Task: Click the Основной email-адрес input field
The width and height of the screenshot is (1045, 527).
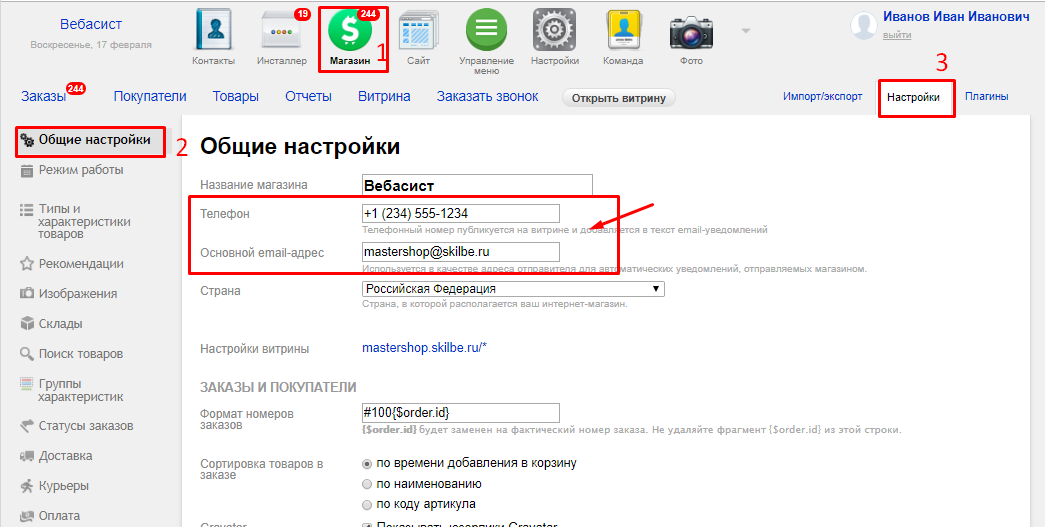Action: click(x=461, y=252)
